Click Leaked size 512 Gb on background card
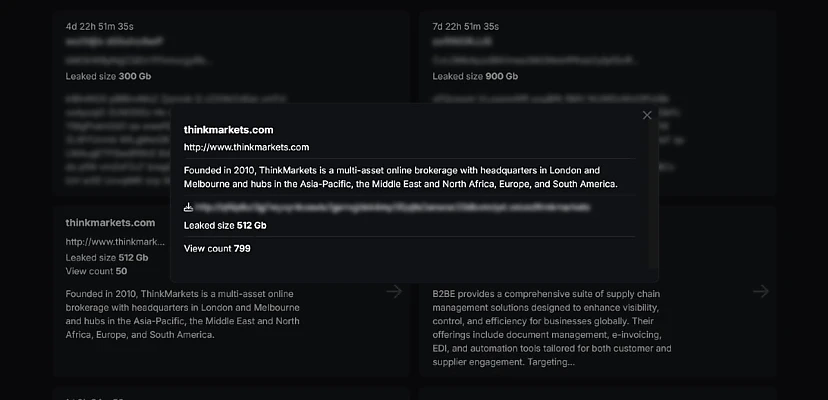The width and height of the screenshot is (828, 400). 106,257
